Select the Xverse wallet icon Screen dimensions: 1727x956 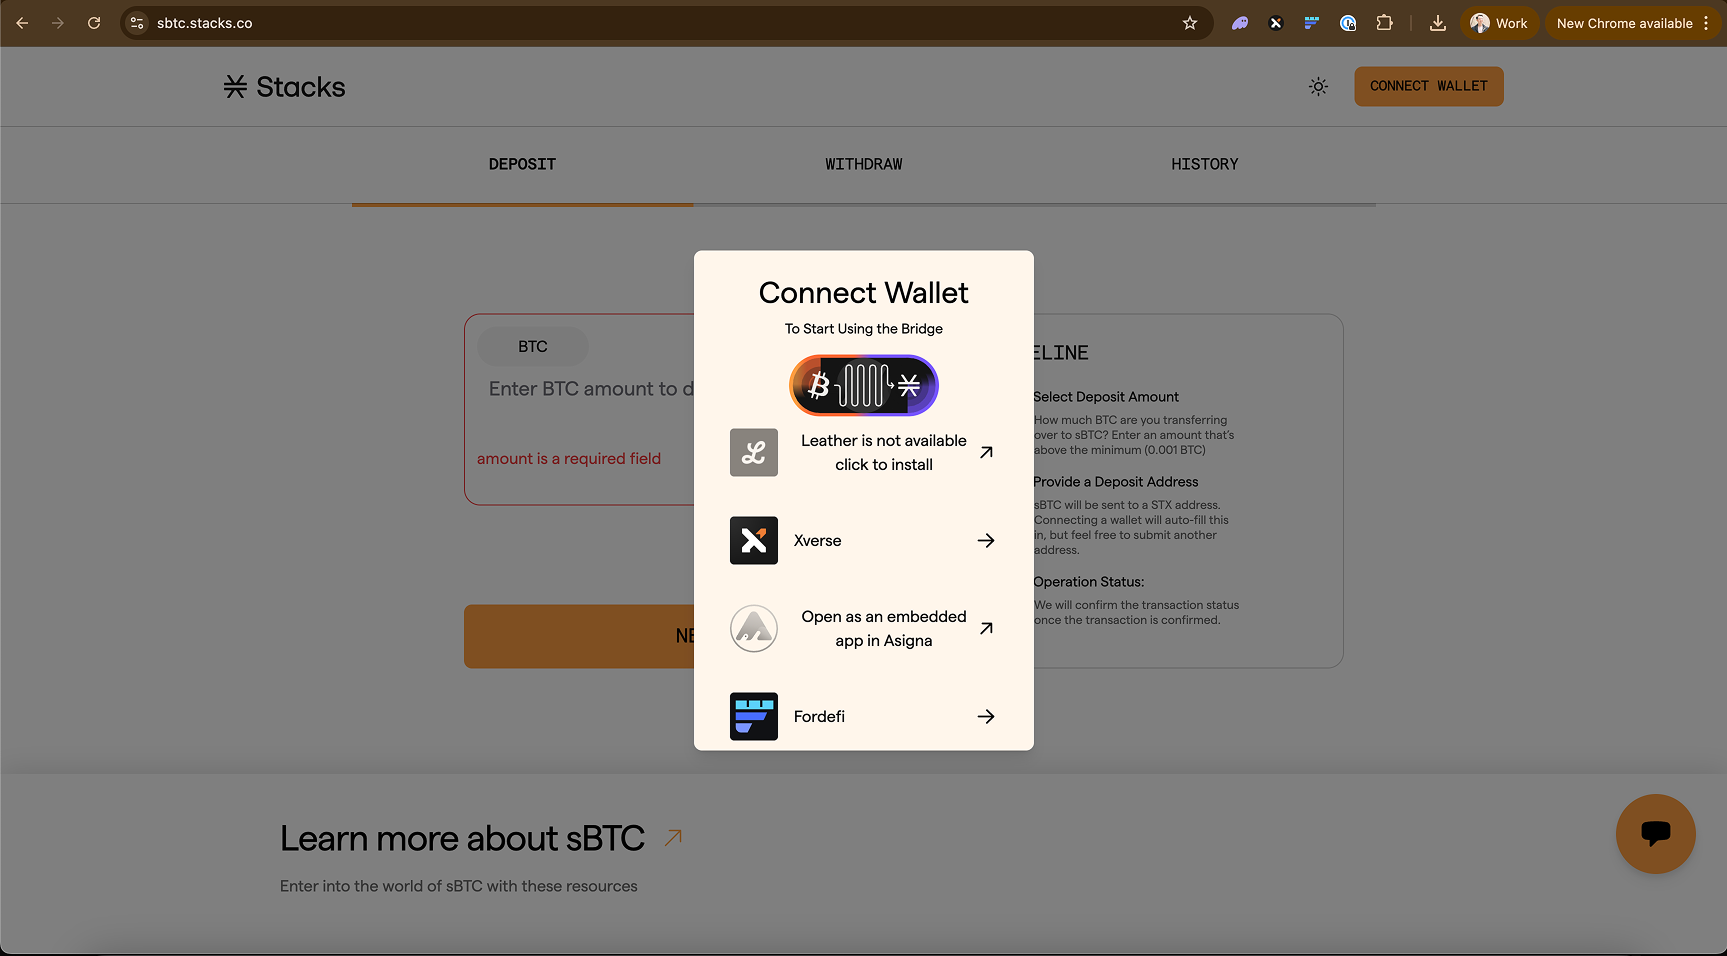[x=753, y=541]
